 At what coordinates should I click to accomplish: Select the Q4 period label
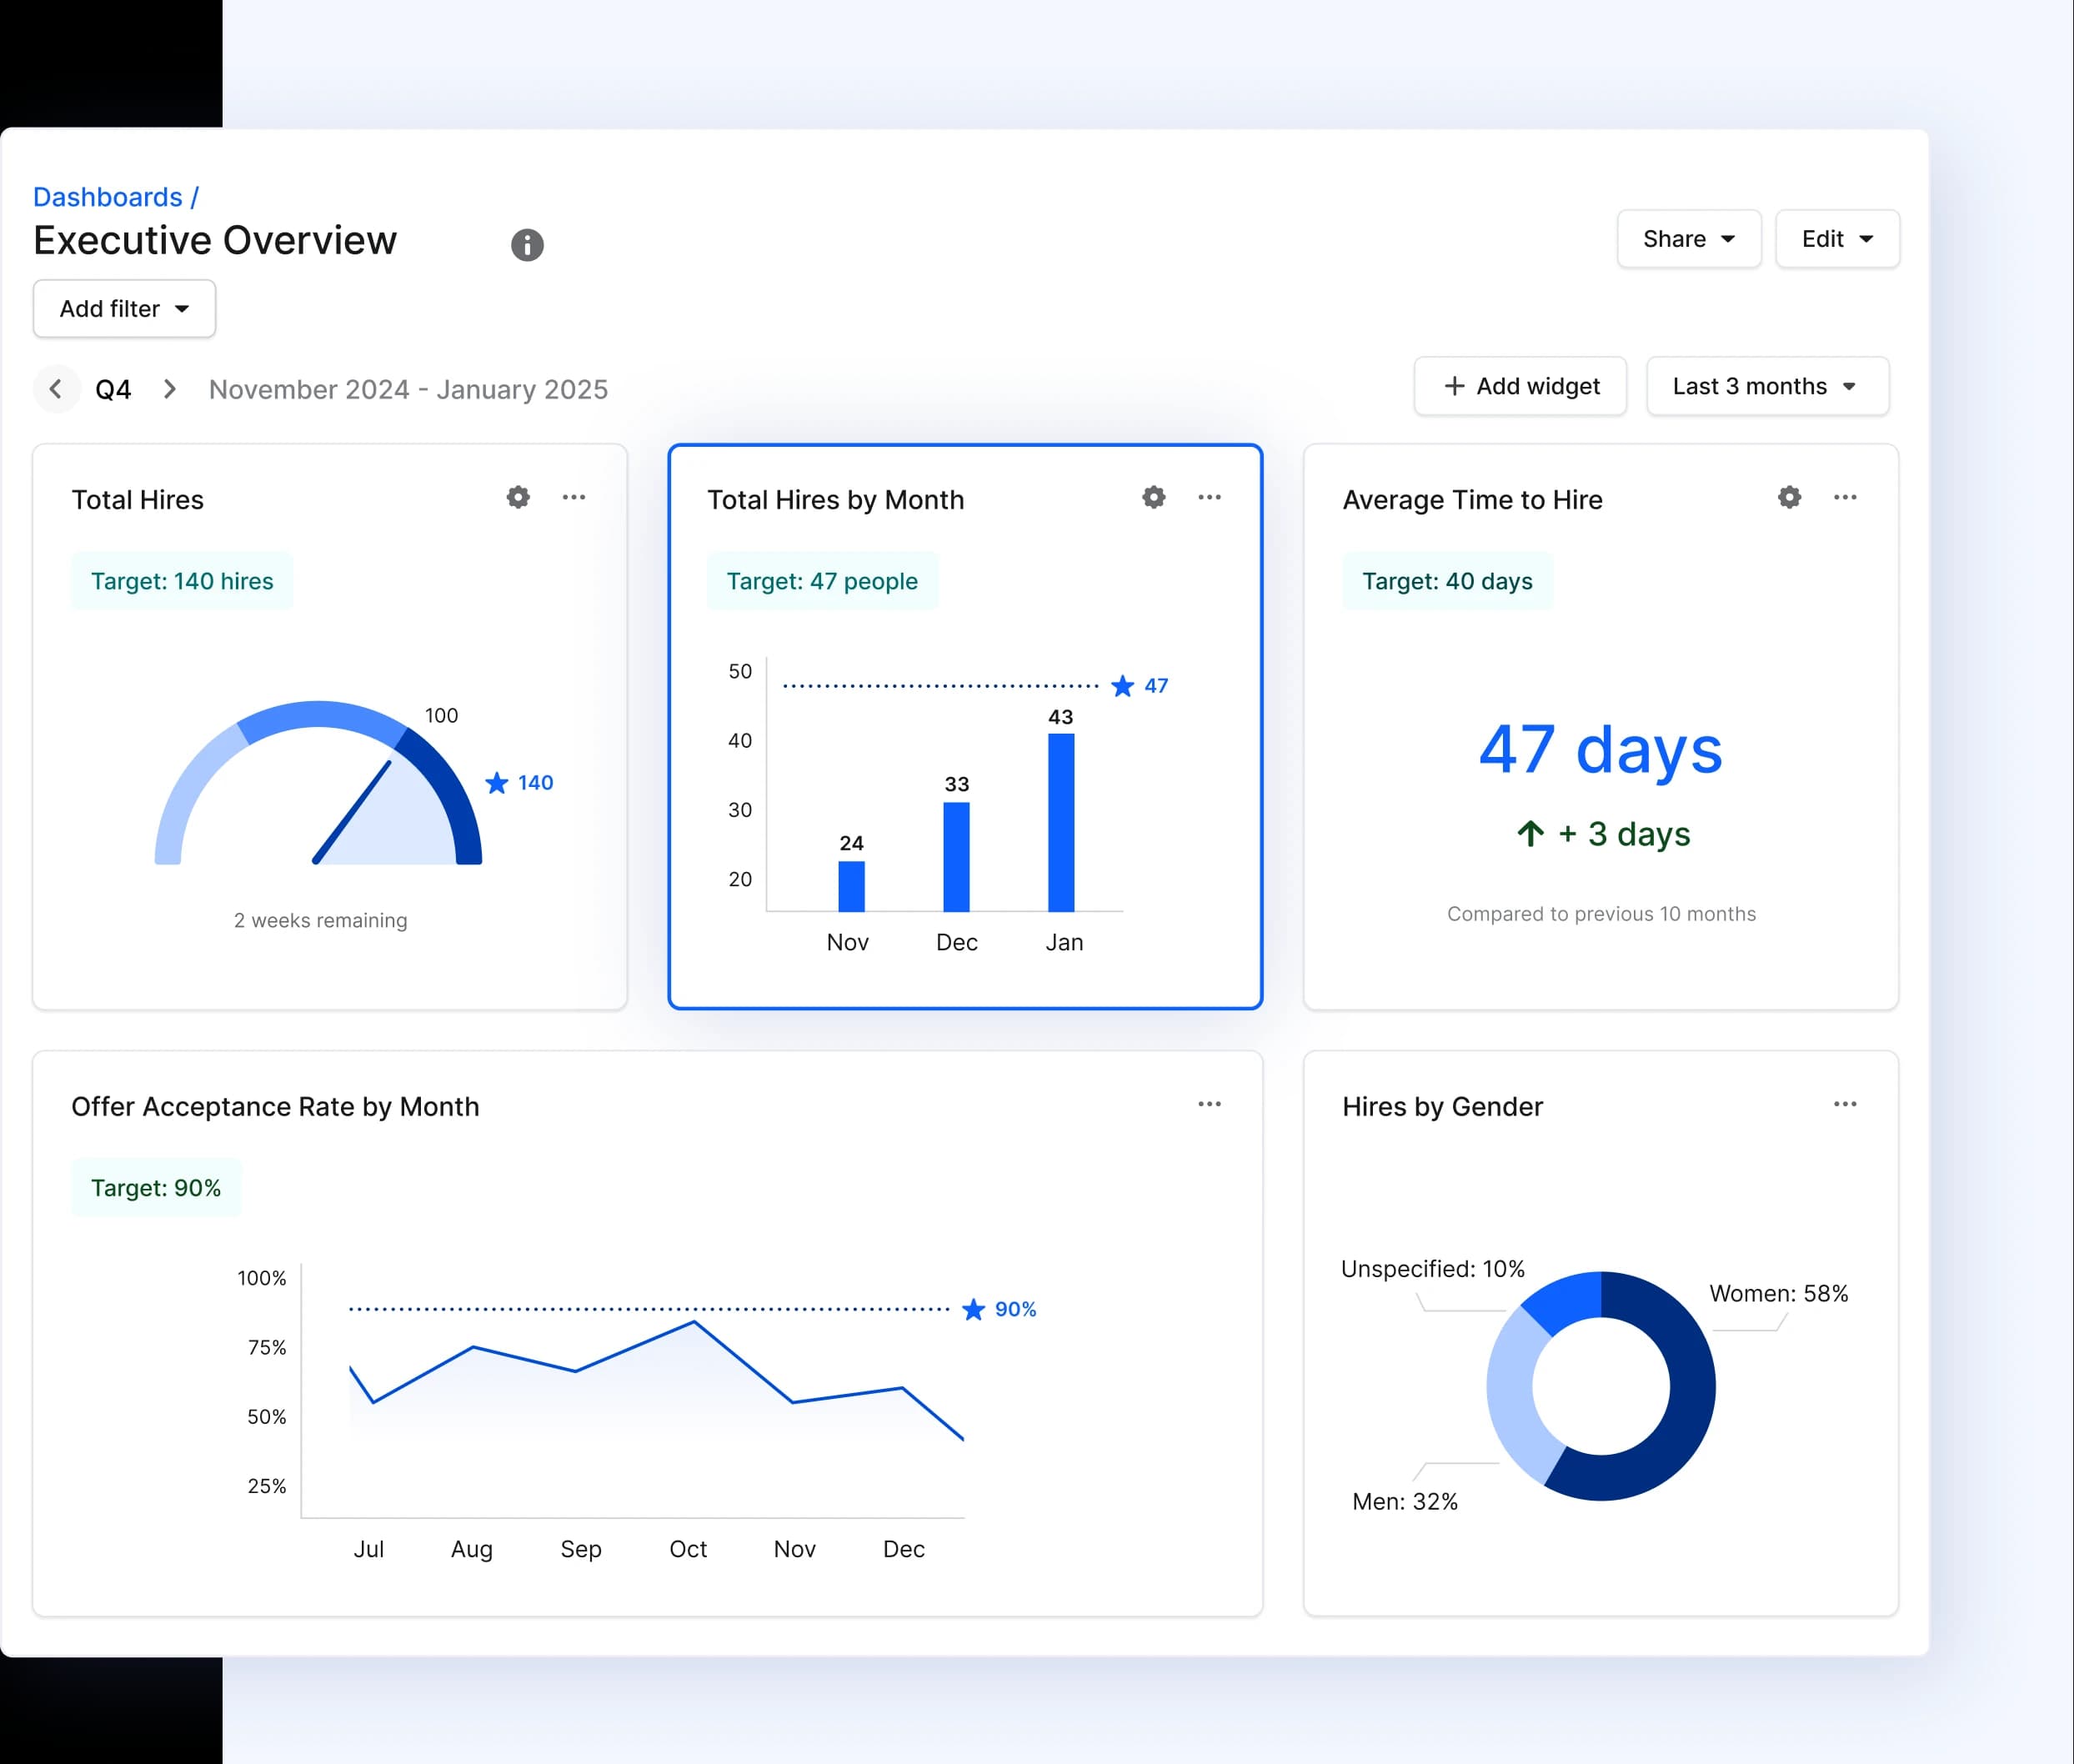click(x=112, y=389)
